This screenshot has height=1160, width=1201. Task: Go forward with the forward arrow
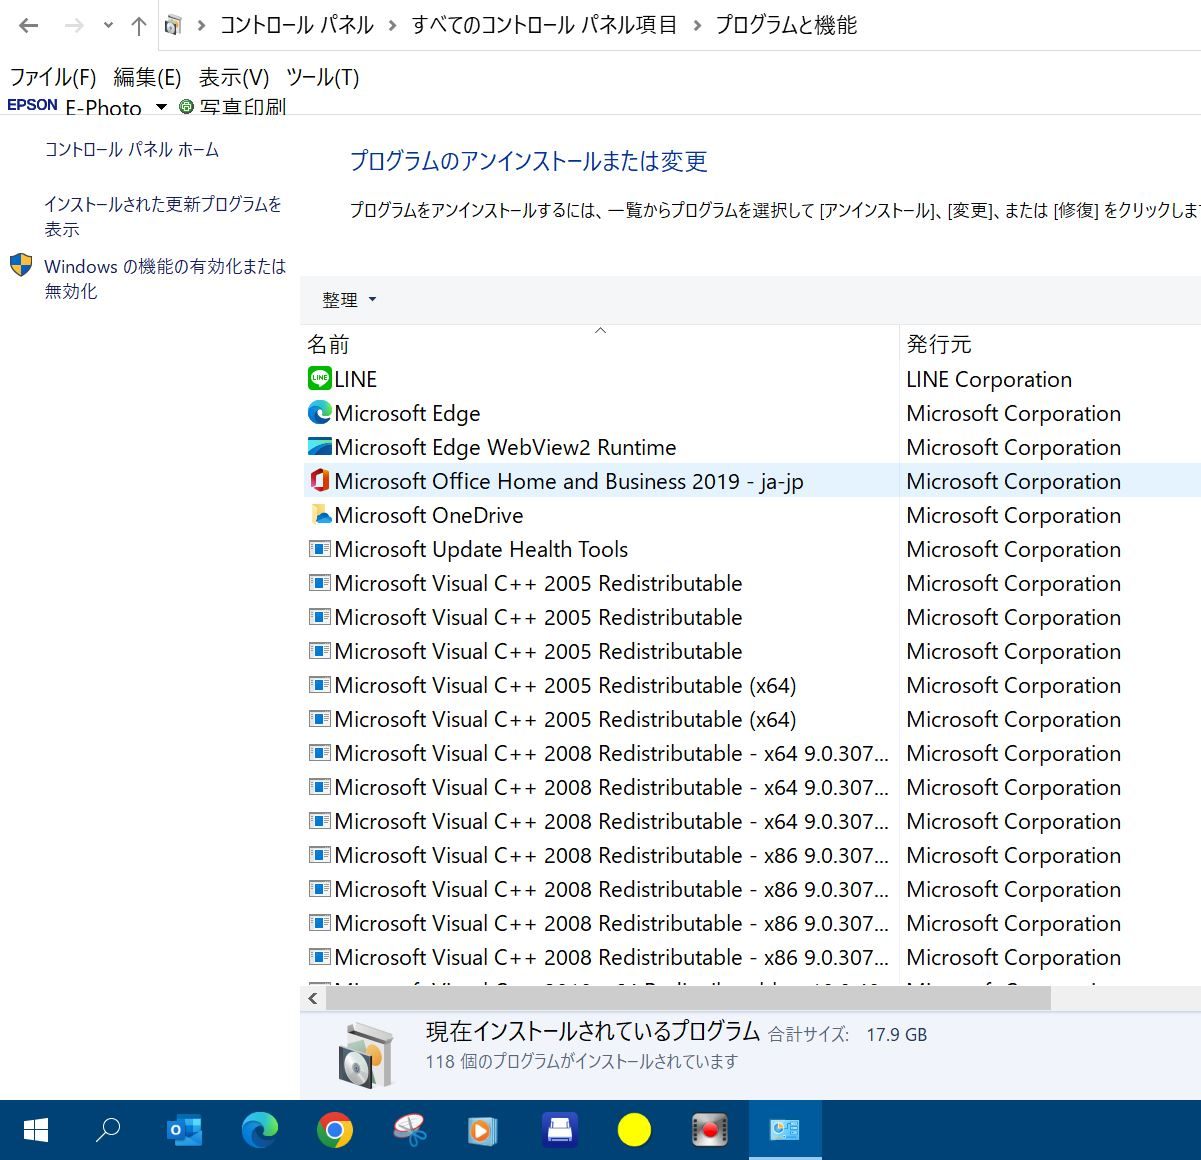(x=73, y=25)
